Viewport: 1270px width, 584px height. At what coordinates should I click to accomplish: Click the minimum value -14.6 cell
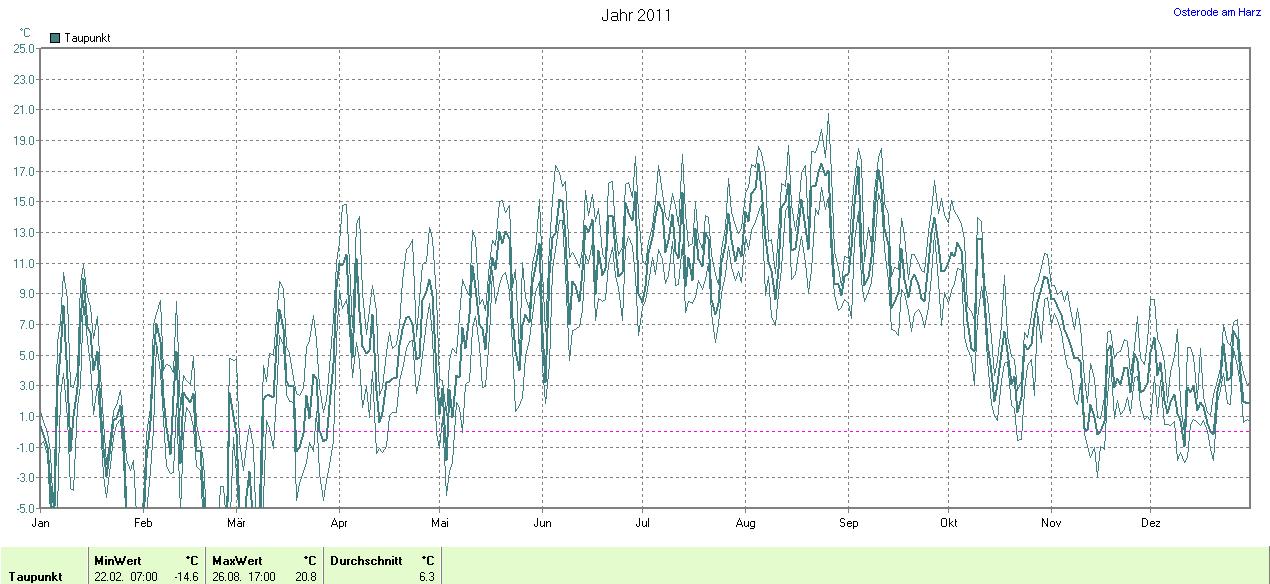189,577
